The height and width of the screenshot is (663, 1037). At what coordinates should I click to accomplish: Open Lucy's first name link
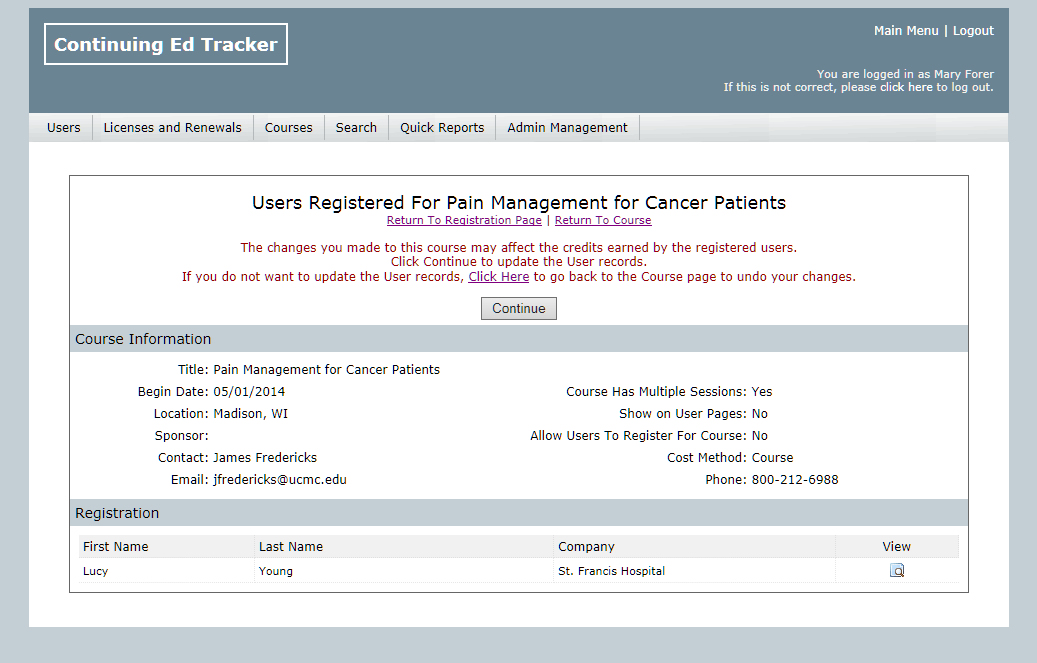[96, 571]
